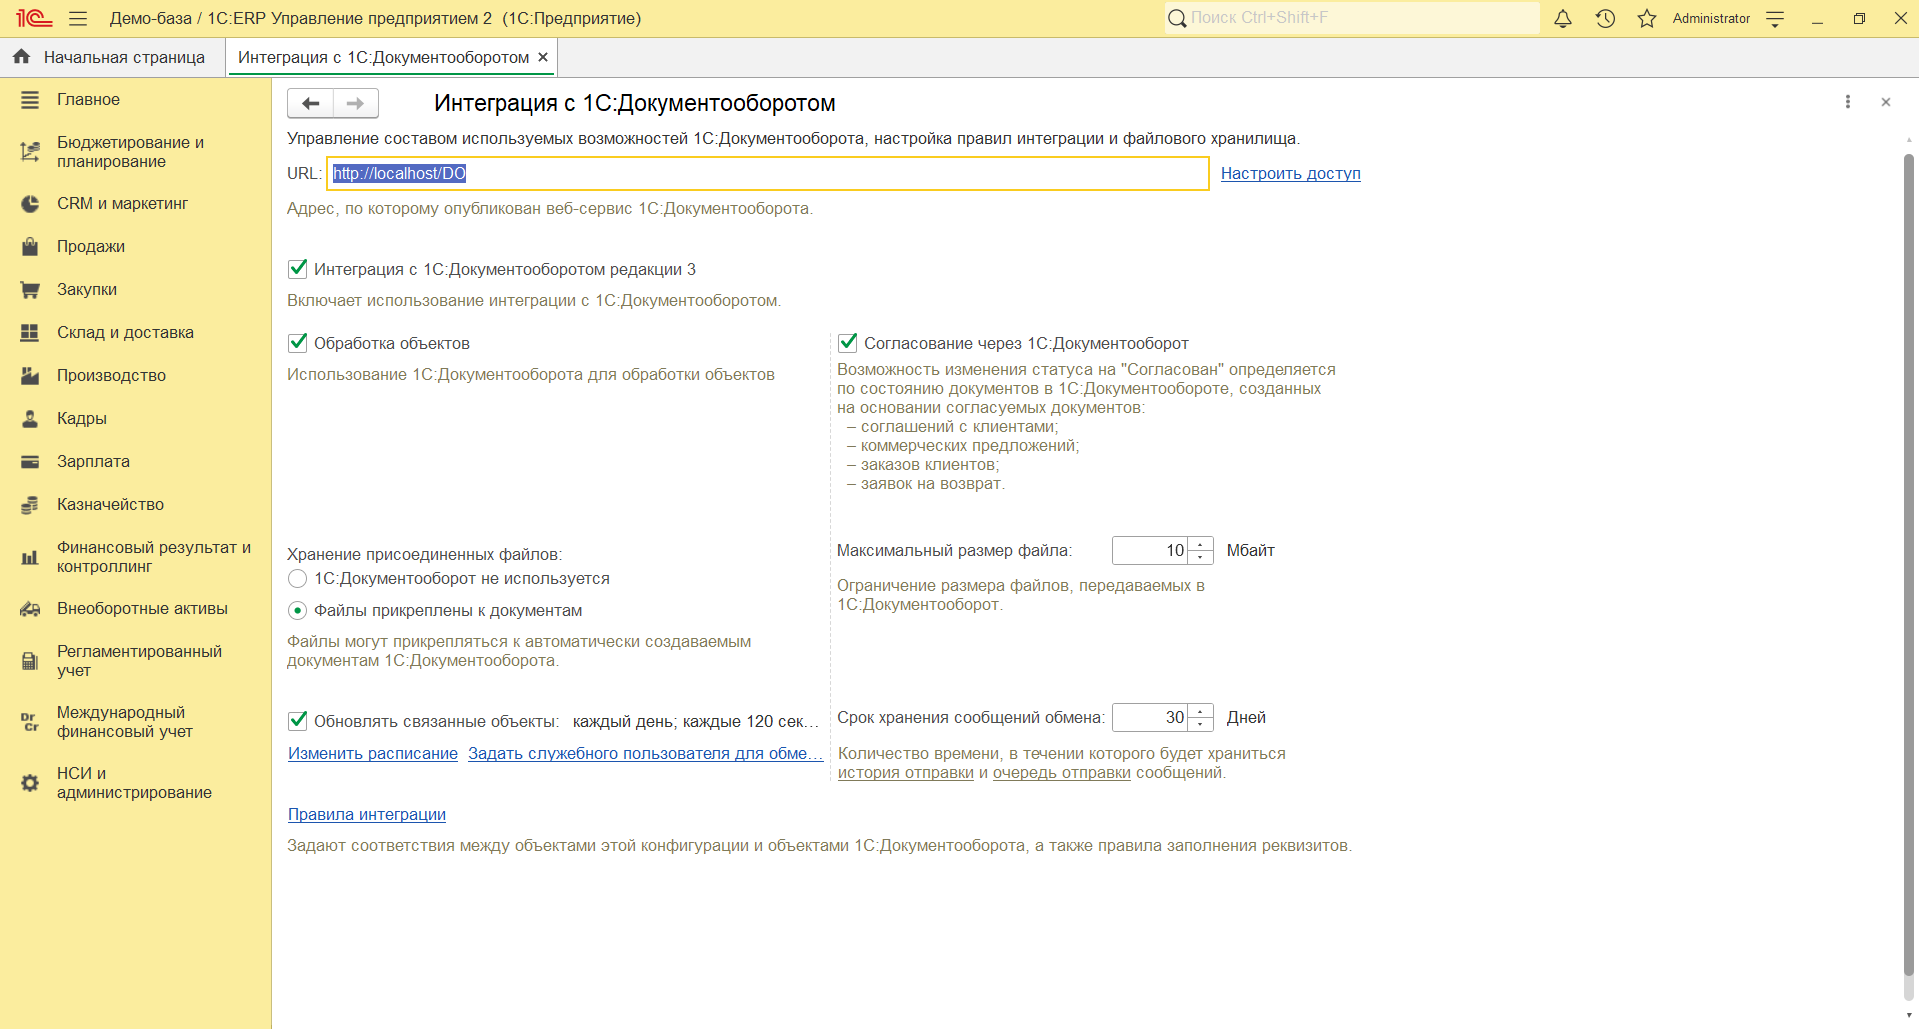Open Главное section
Image resolution: width=1919 pixels, height=1029 pixels.
pos(88,100)
